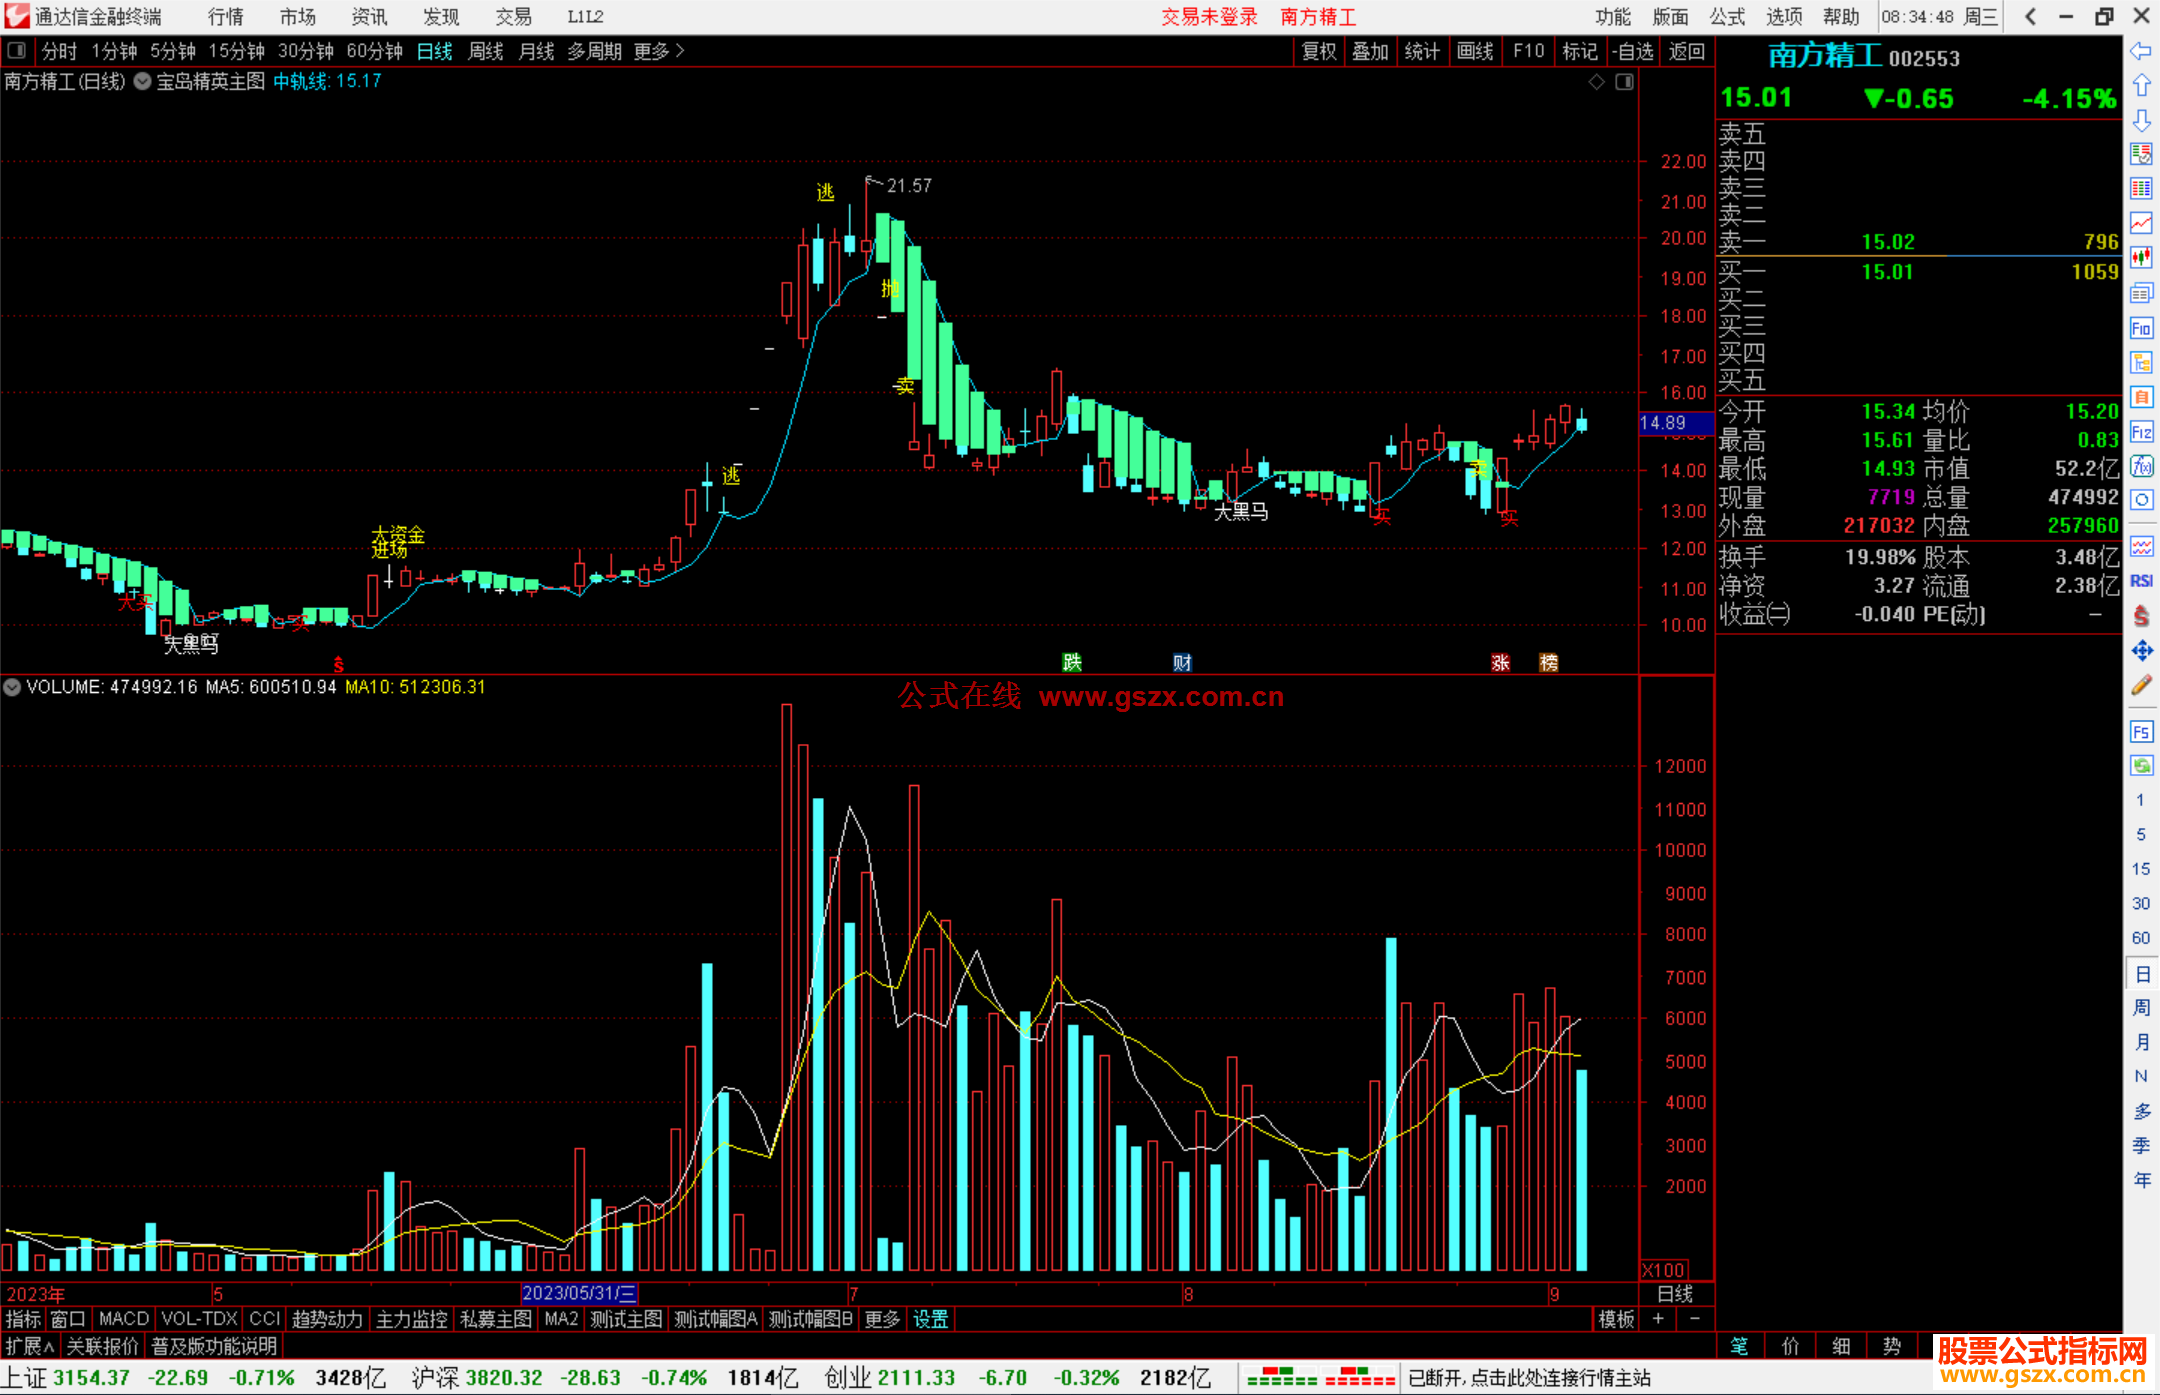Click the 复权 button
2160x1395 pixels.
[x=1318, y=51]
